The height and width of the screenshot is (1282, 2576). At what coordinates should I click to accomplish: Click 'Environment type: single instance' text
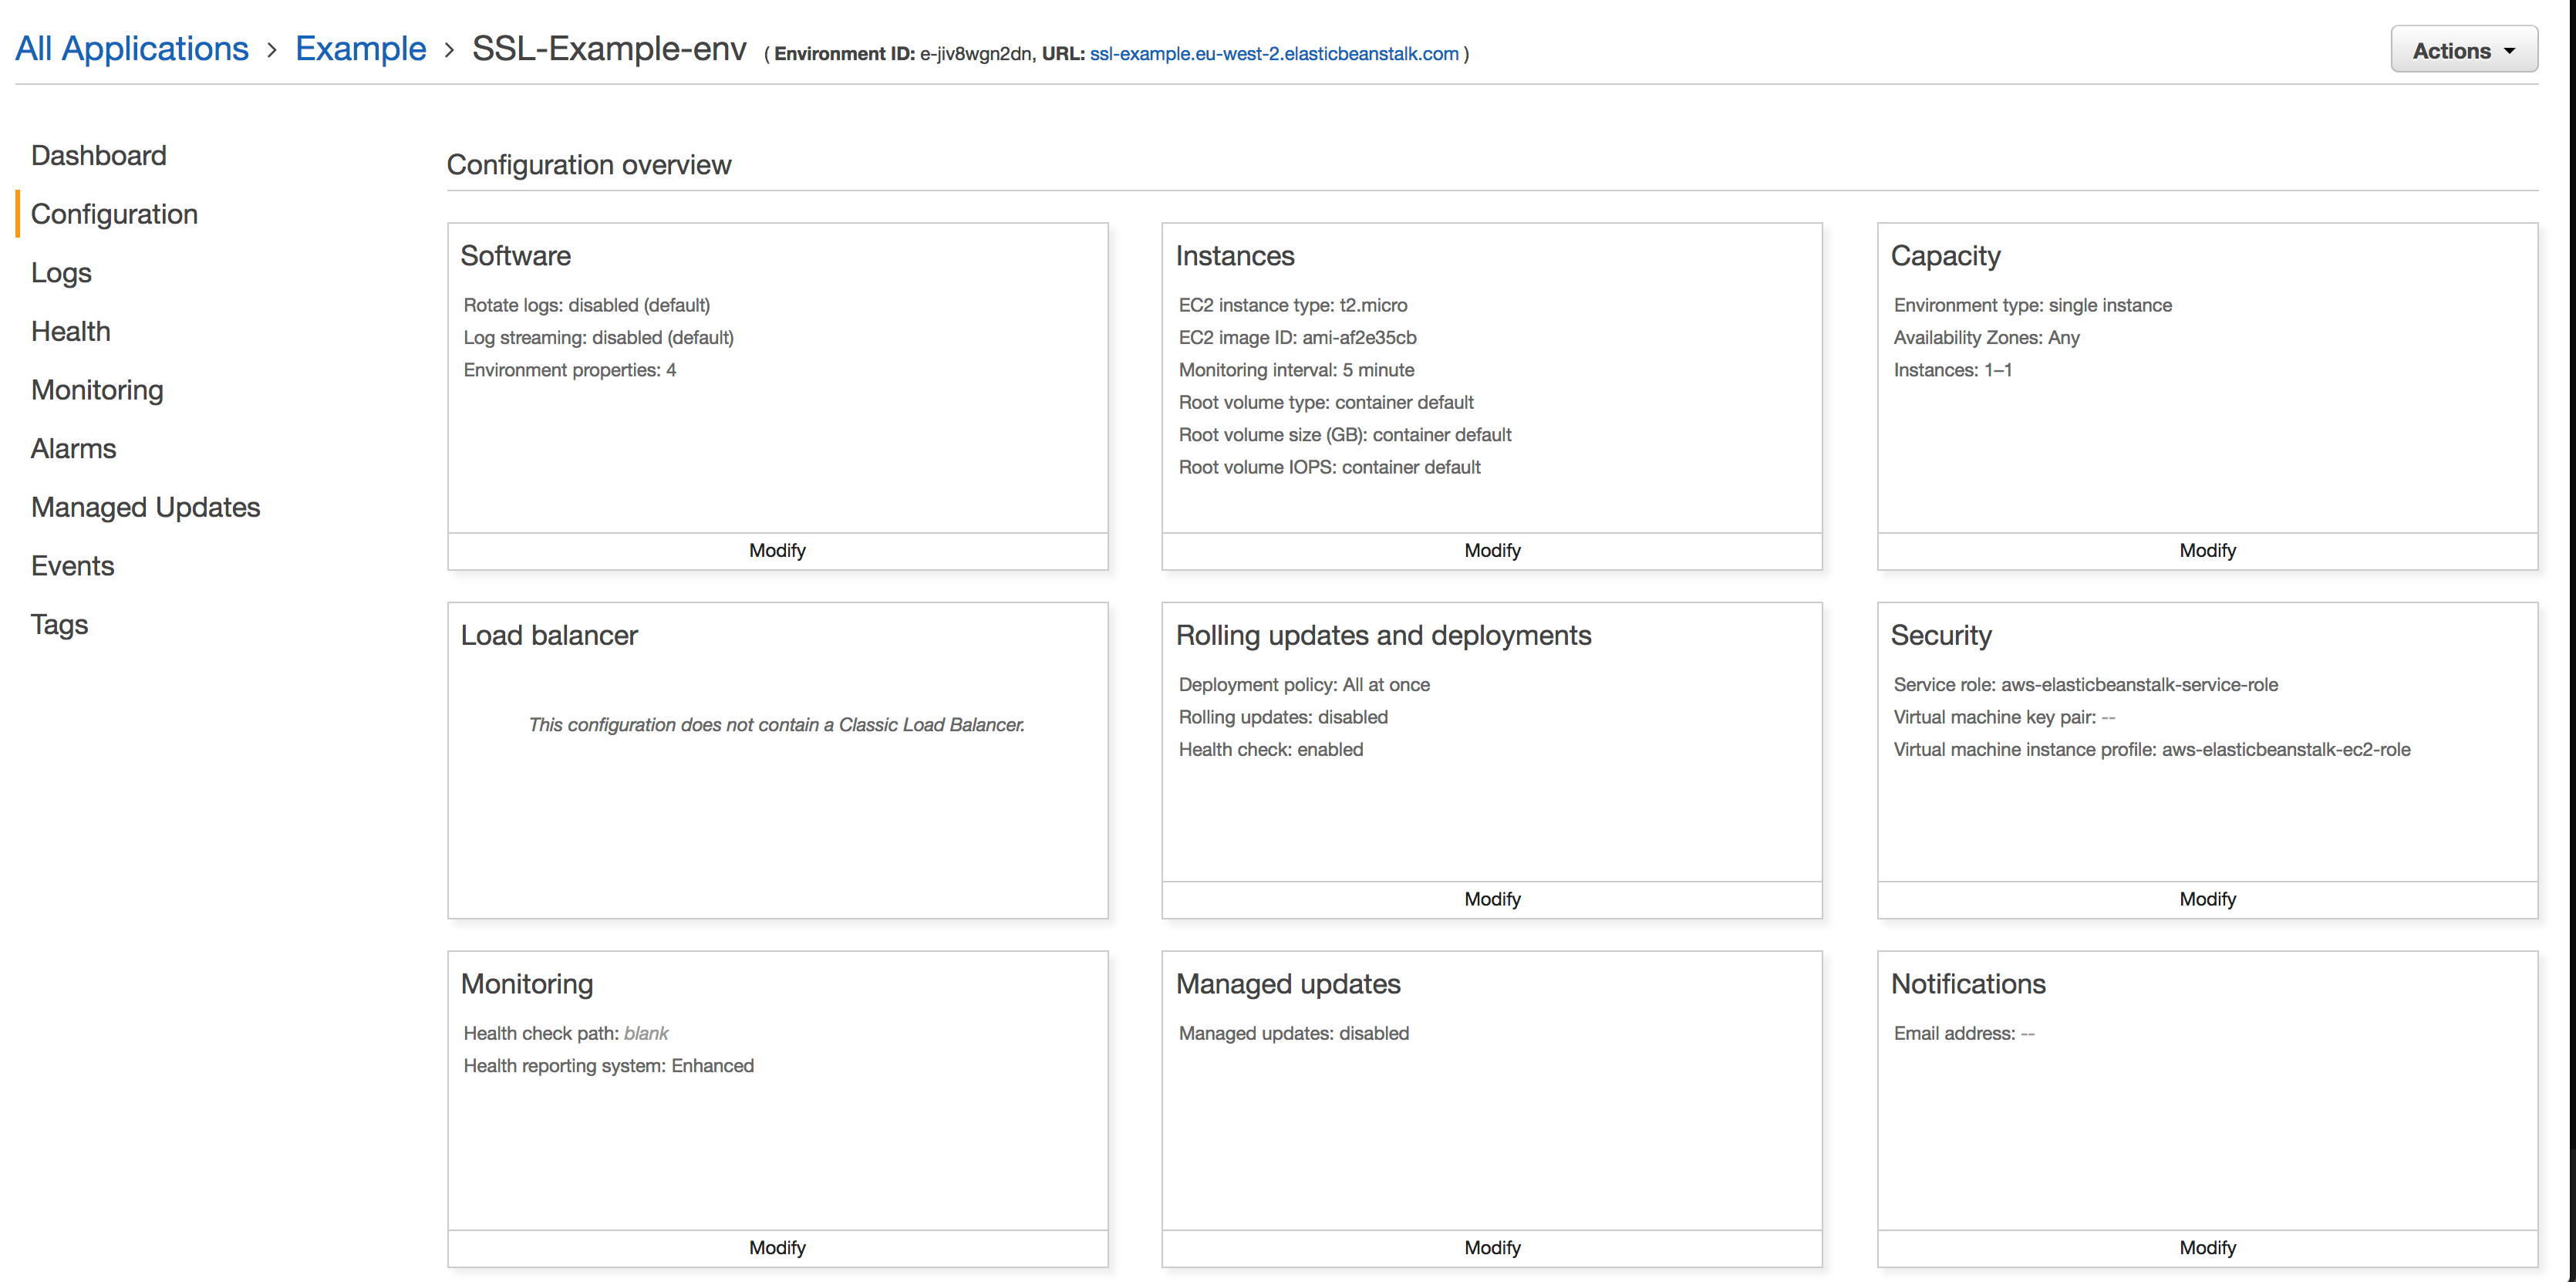tap(2033, 305)
